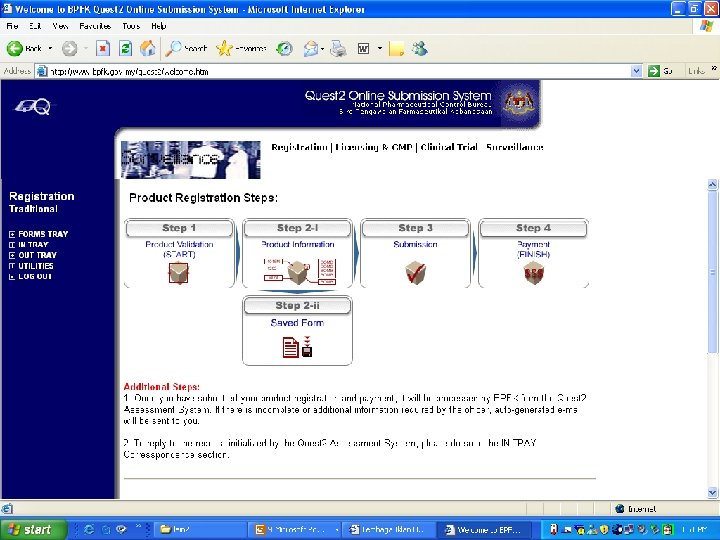Click the Step 2-ii header button
This screenshot has height=540, width=720.
click(298, 306)
